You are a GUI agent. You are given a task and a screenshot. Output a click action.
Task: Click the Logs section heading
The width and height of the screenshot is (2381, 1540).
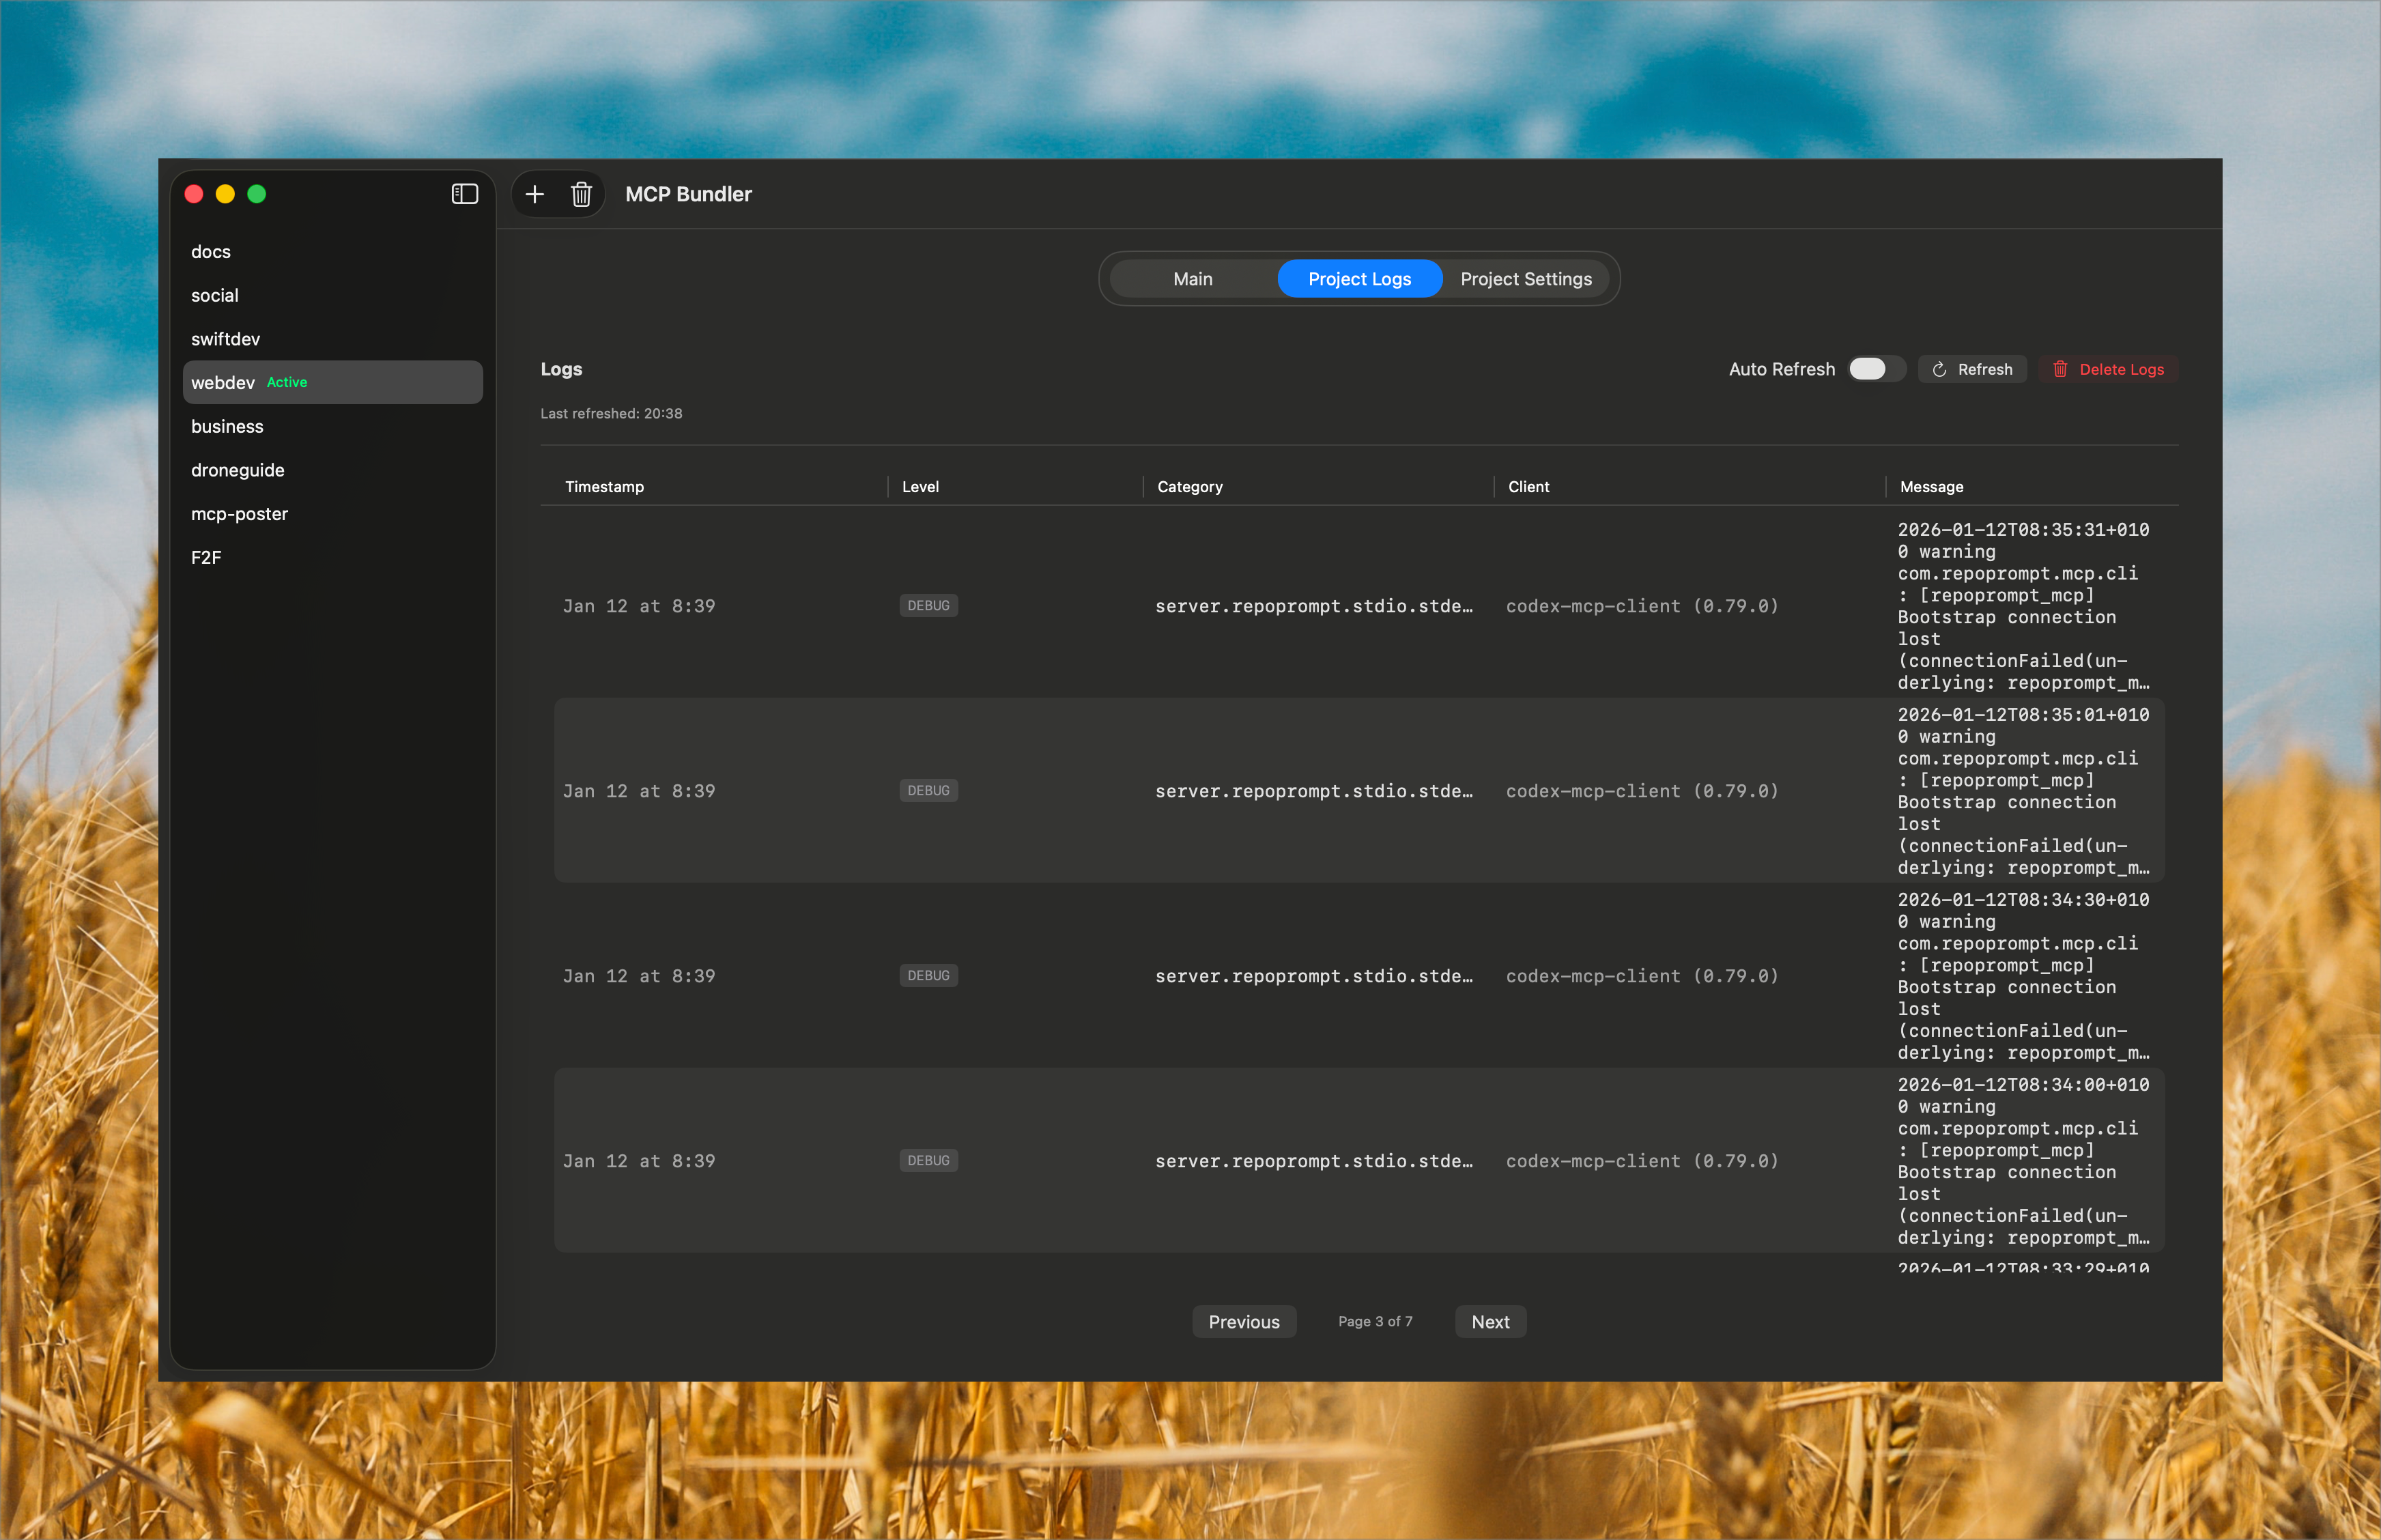pyautogui.click(x=561, y=369)
